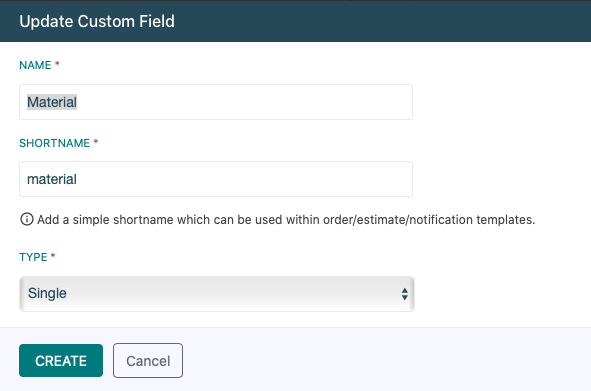Screen dimensions: 591x391
Task: Click the up-down arrows on Type select
Action: point(404,294)
